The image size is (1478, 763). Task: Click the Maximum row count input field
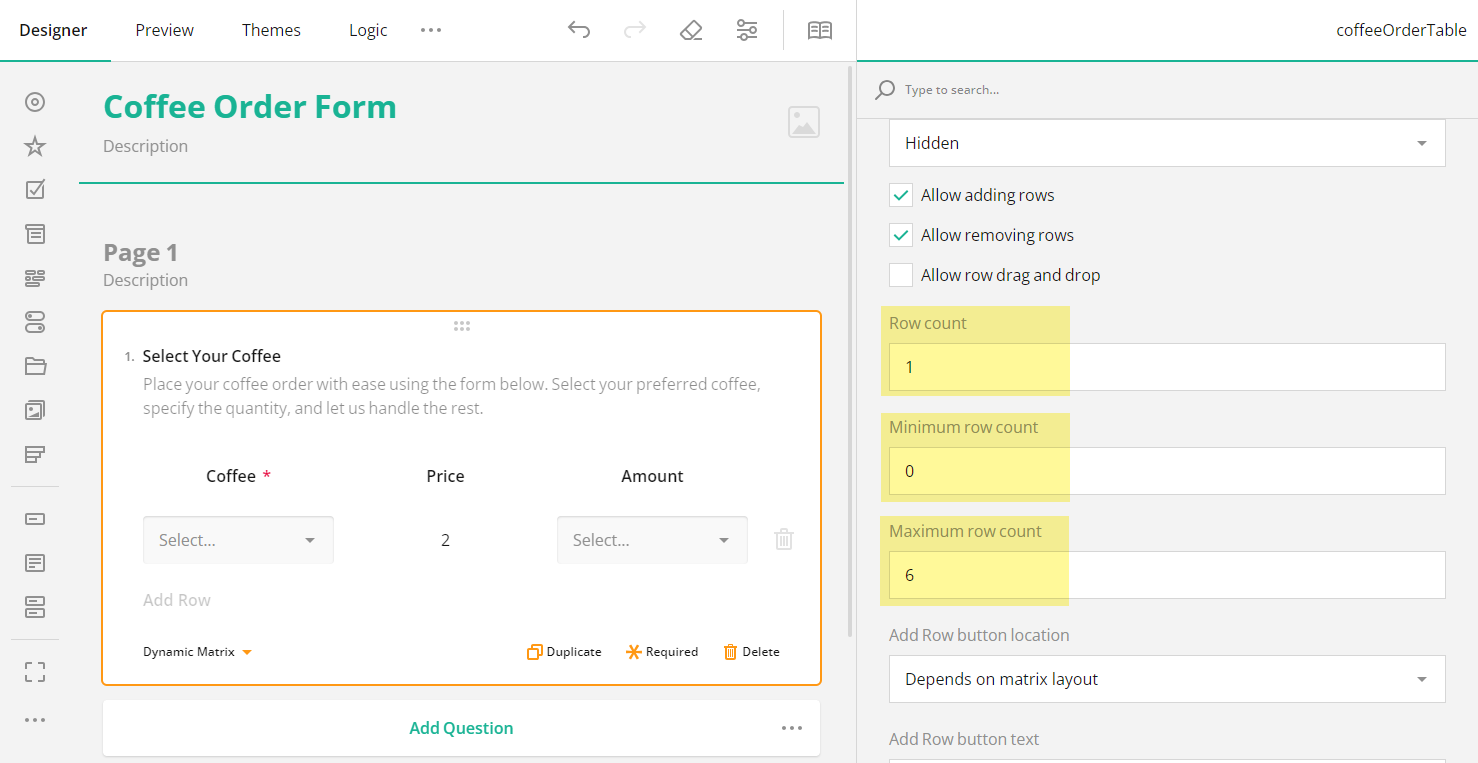click(x=1166, y=574)
